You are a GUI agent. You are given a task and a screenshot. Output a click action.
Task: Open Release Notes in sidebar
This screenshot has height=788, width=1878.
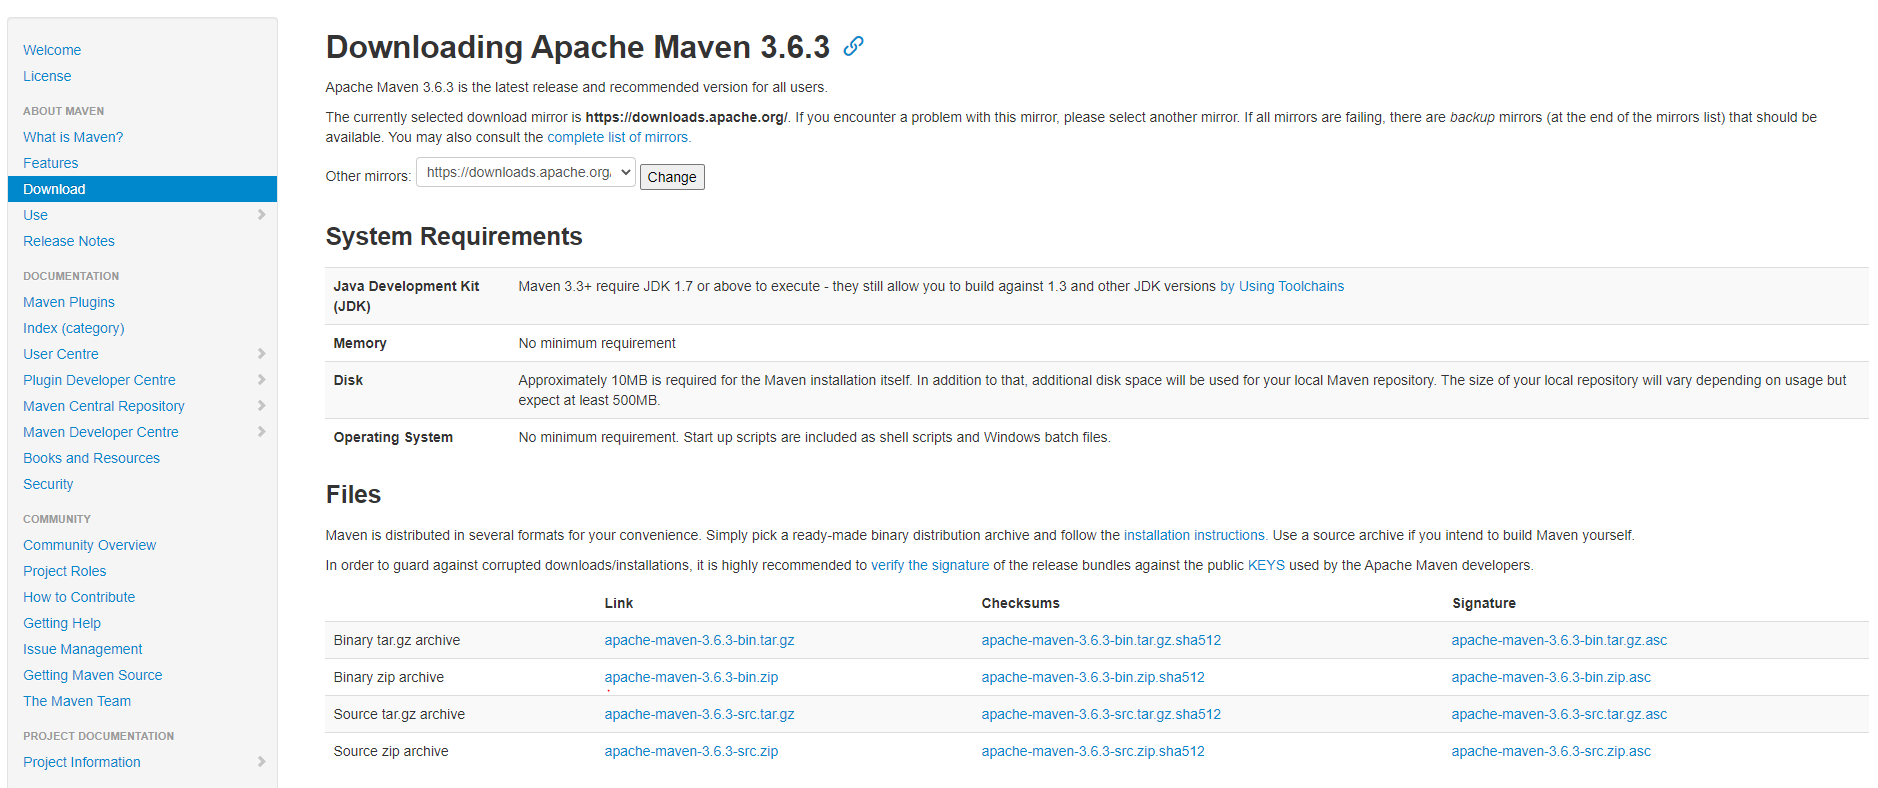69,241
